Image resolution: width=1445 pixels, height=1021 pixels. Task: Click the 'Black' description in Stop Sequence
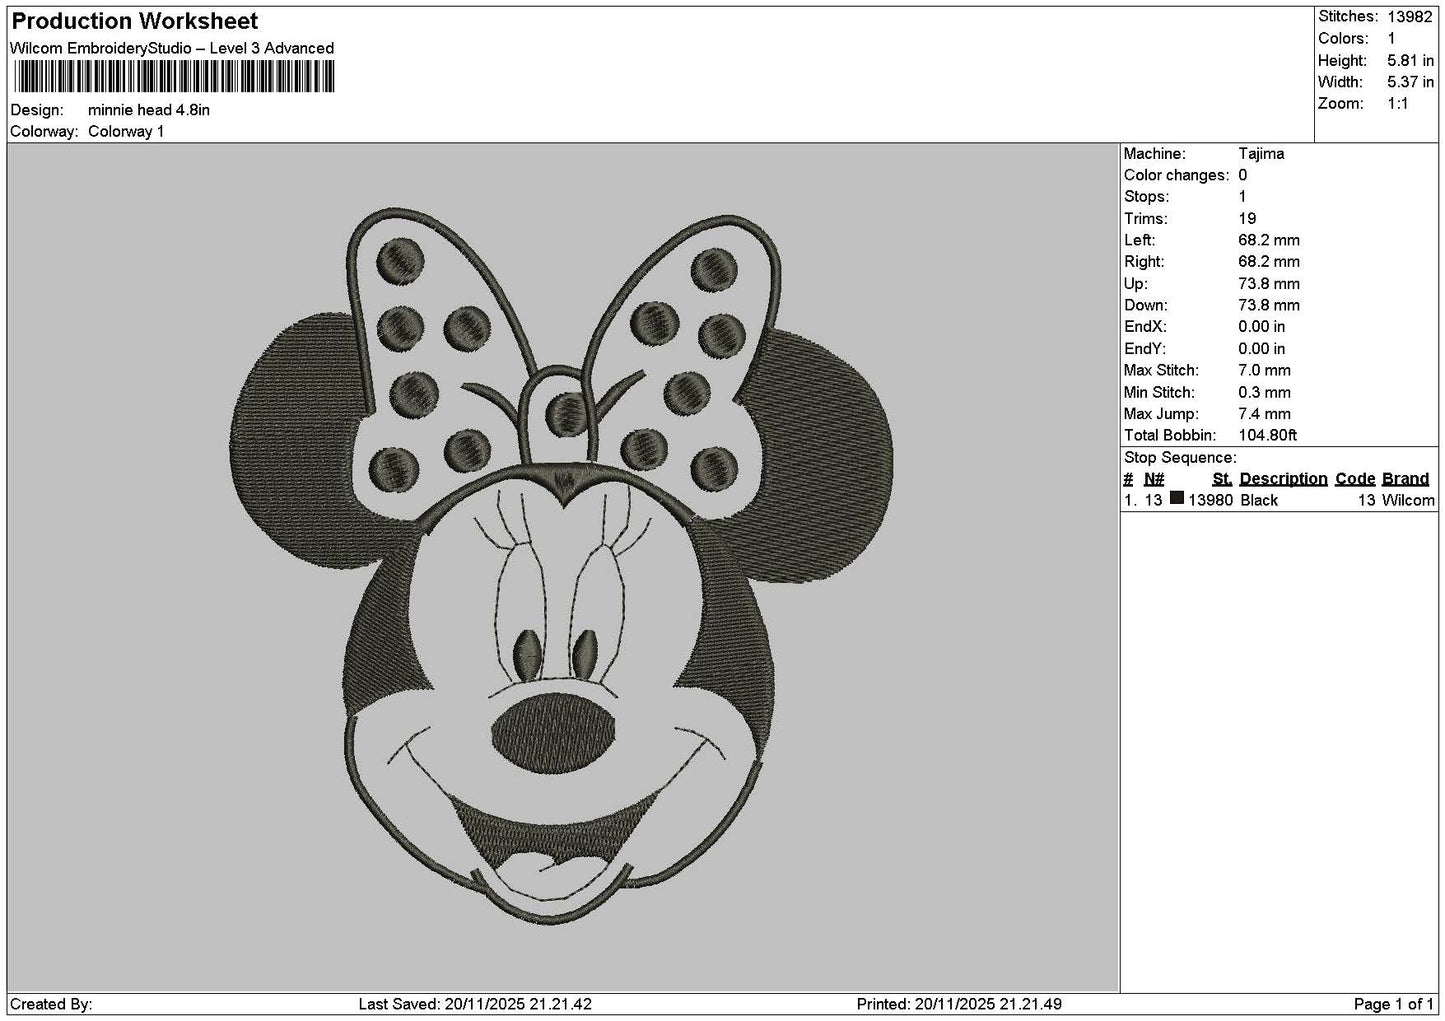(x=1259, y=500)
